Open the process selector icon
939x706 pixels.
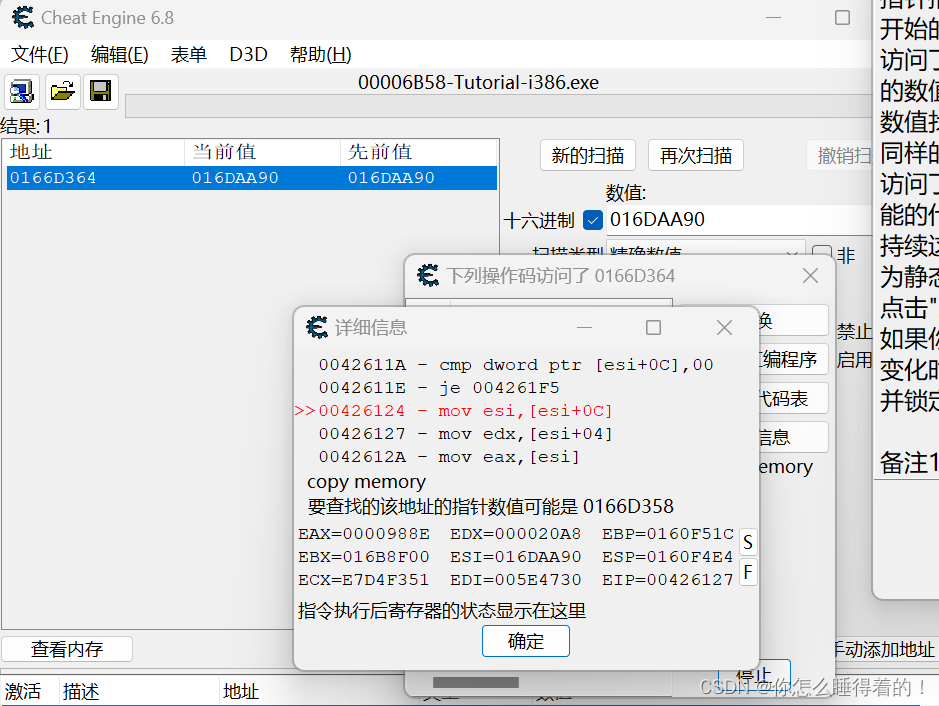coord(22,92)
